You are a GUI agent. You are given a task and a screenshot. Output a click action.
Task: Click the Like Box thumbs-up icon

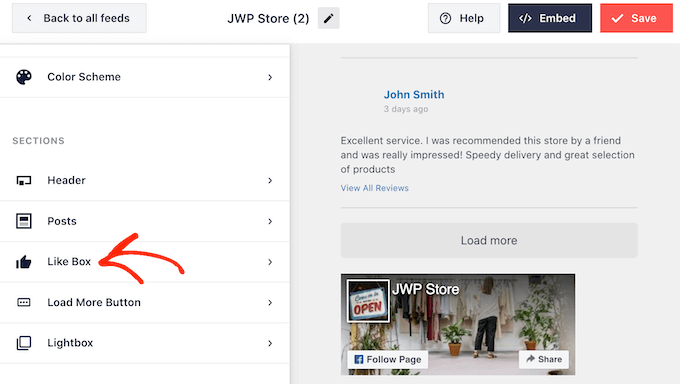(x=24, y=262)
